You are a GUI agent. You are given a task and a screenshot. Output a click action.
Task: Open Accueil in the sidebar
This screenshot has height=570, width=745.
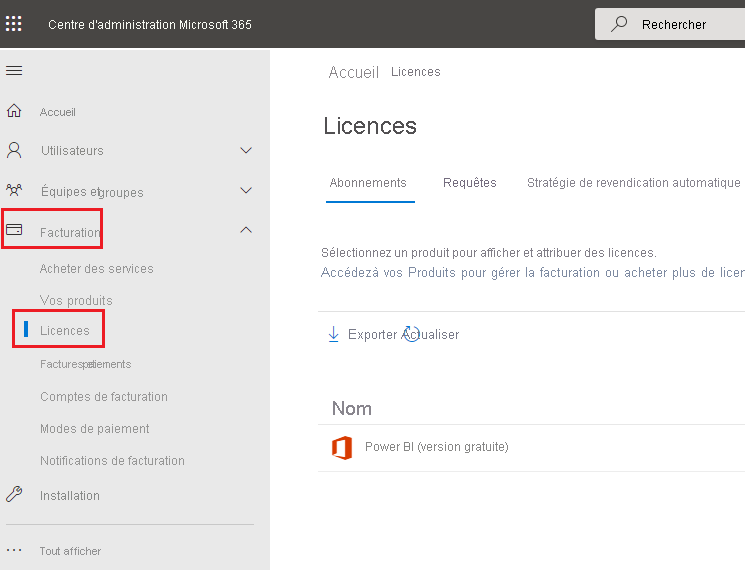click(x=57, y=112)
